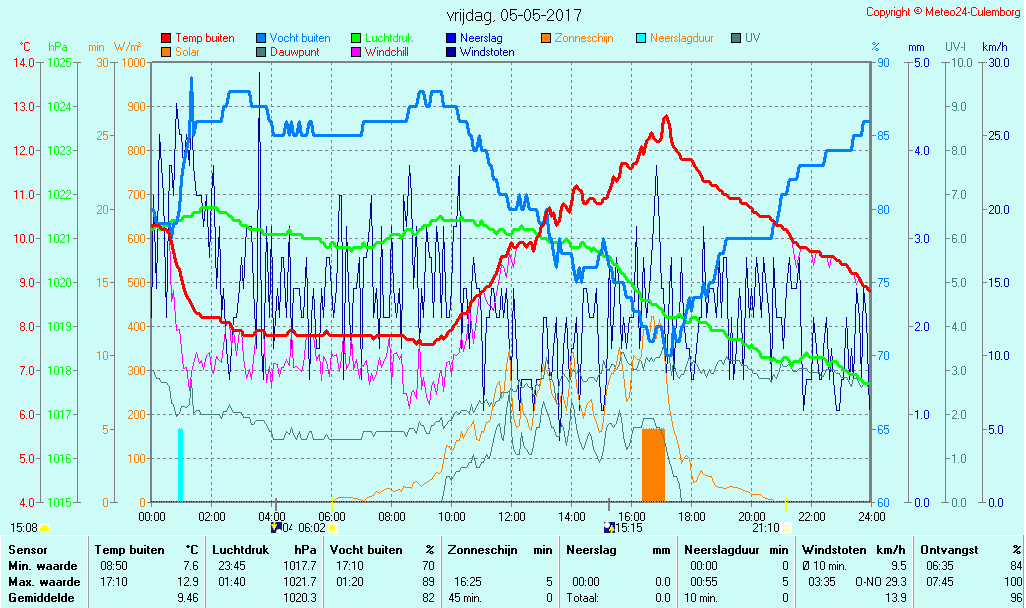Click the cyan Neerslagduur legend square
The height and width of the screenshot is (608, 1026).
click(641, 38)
